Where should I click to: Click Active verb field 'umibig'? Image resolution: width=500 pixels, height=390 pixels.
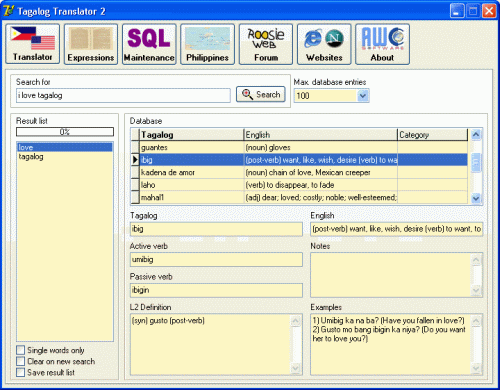pyautogui.click(x=216, y=259)
